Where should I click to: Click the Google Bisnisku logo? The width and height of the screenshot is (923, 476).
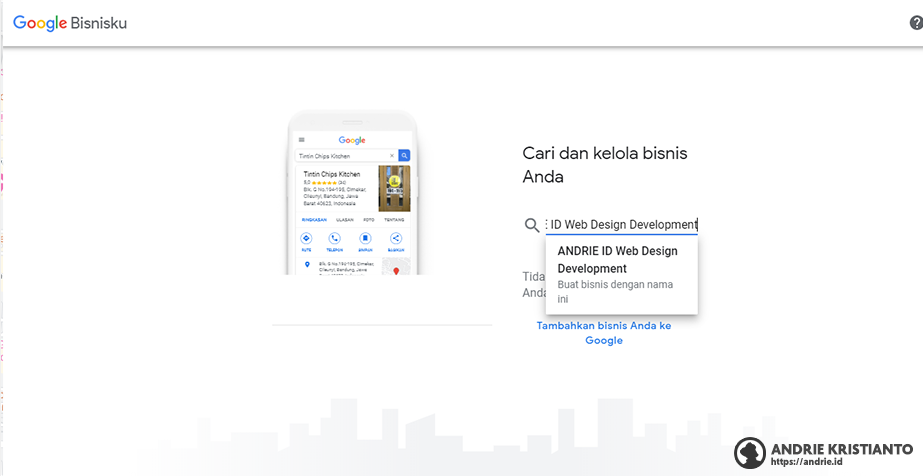[70, 24]
